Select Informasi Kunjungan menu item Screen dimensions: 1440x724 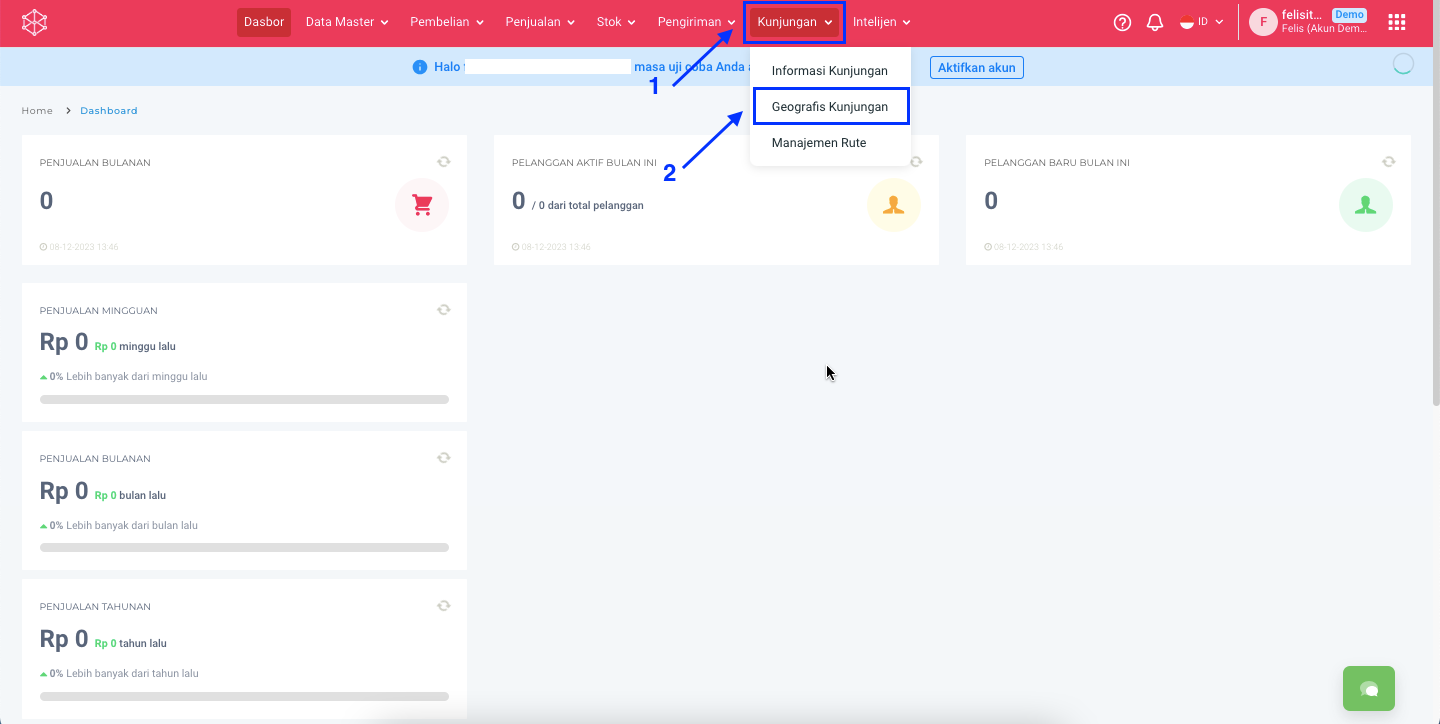coord(830,71)
